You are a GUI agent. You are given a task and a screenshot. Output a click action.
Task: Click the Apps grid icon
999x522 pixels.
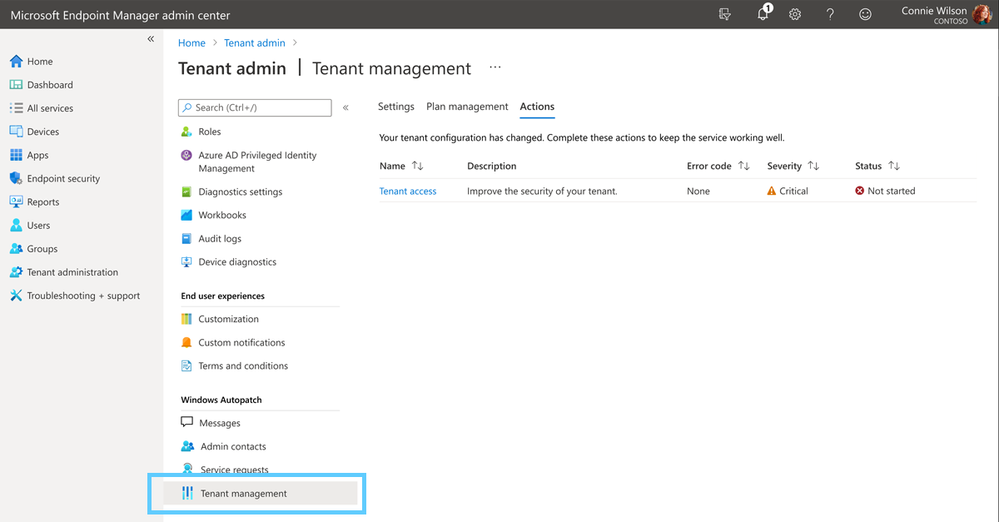point(16,155)
